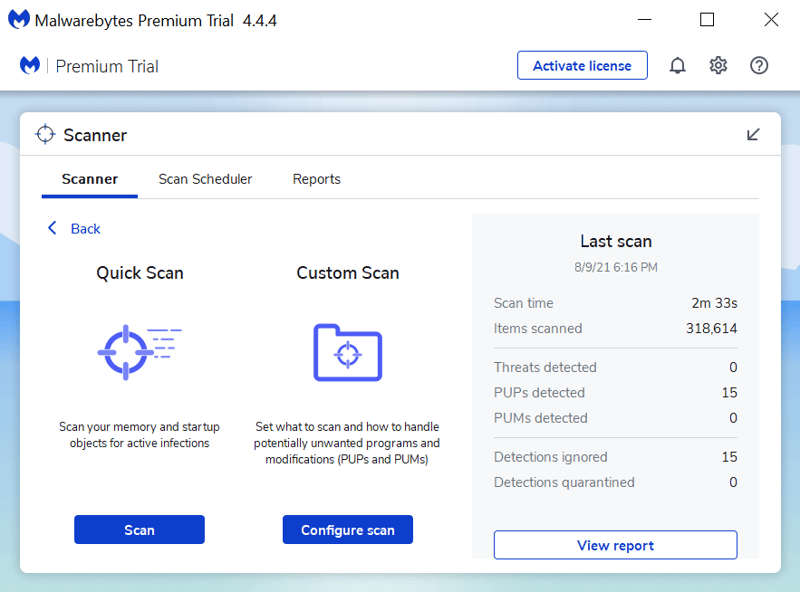Click the Scanner crosshair icon in panel title
Viewport: 800px width, 592px height.
click(45, 134)
